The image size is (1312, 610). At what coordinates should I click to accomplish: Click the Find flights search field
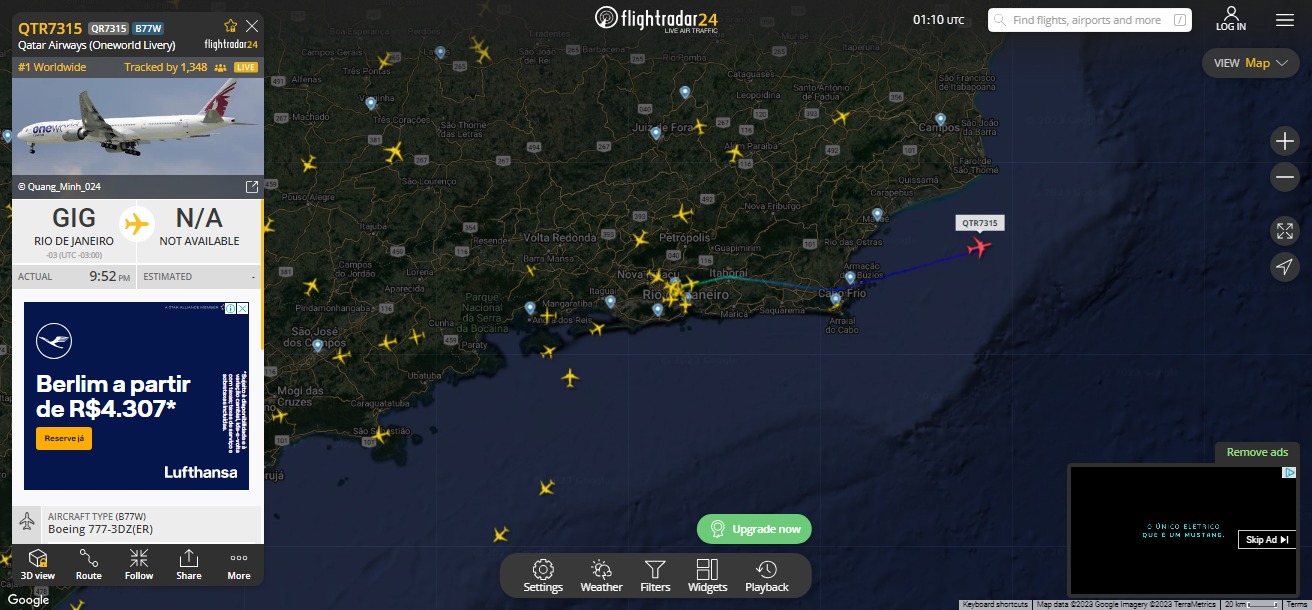pyautogui.click(x=1090, y=20)
